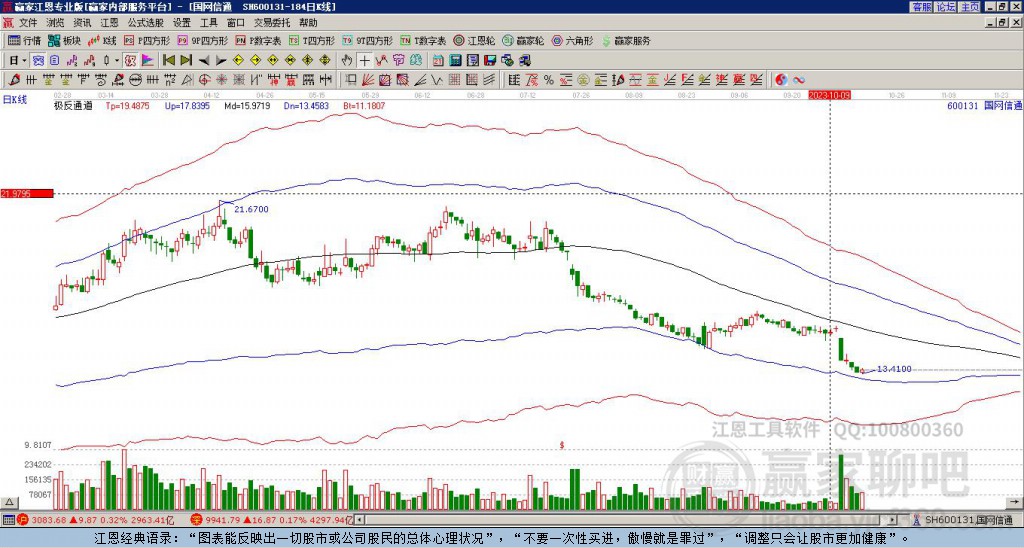Click the red zigzag wave icon

[381, 61]
